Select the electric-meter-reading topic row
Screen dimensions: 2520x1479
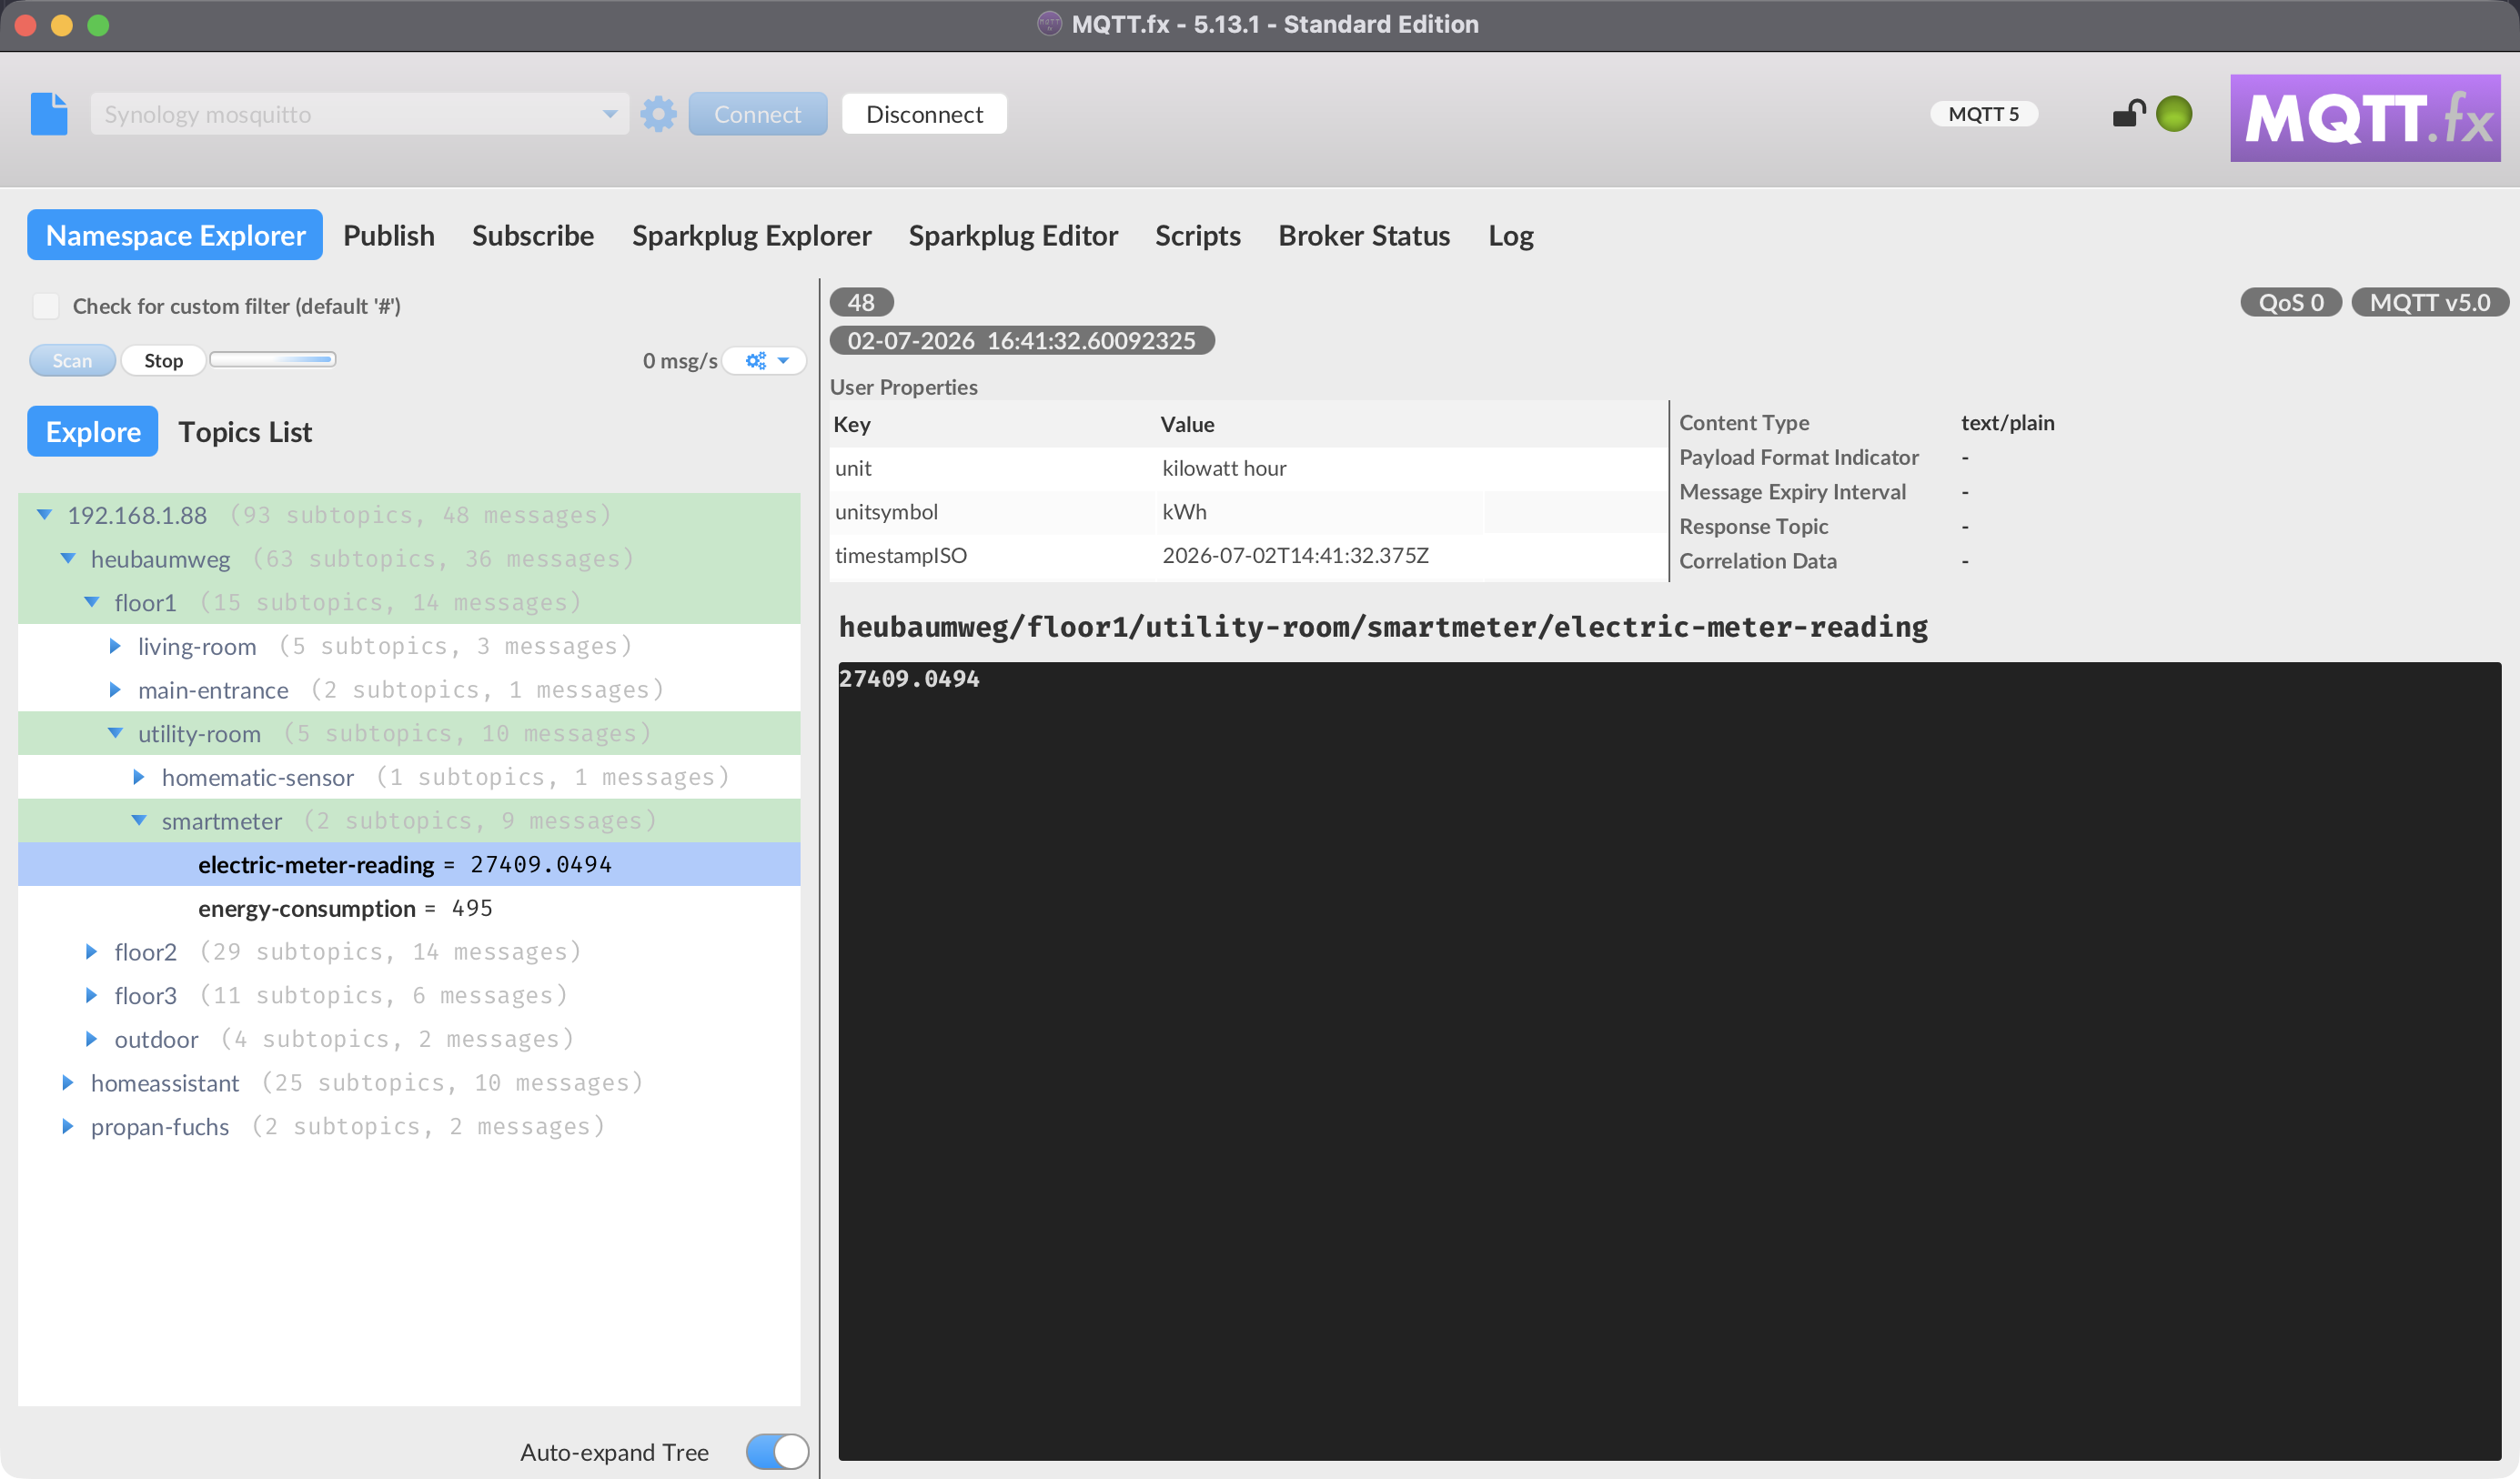click(x=409, y=865)
